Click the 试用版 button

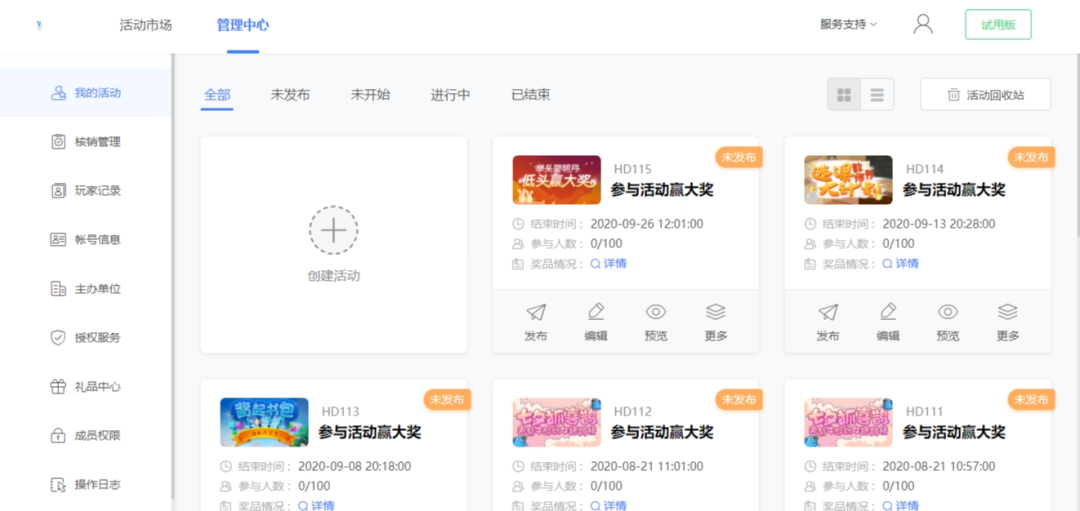click(x=997, y=25)
